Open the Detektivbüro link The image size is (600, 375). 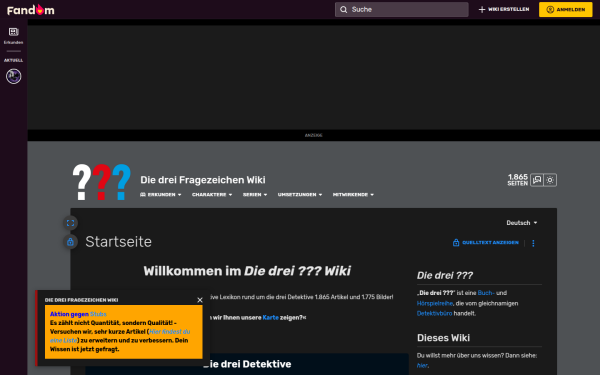click(x=434, y=313)
